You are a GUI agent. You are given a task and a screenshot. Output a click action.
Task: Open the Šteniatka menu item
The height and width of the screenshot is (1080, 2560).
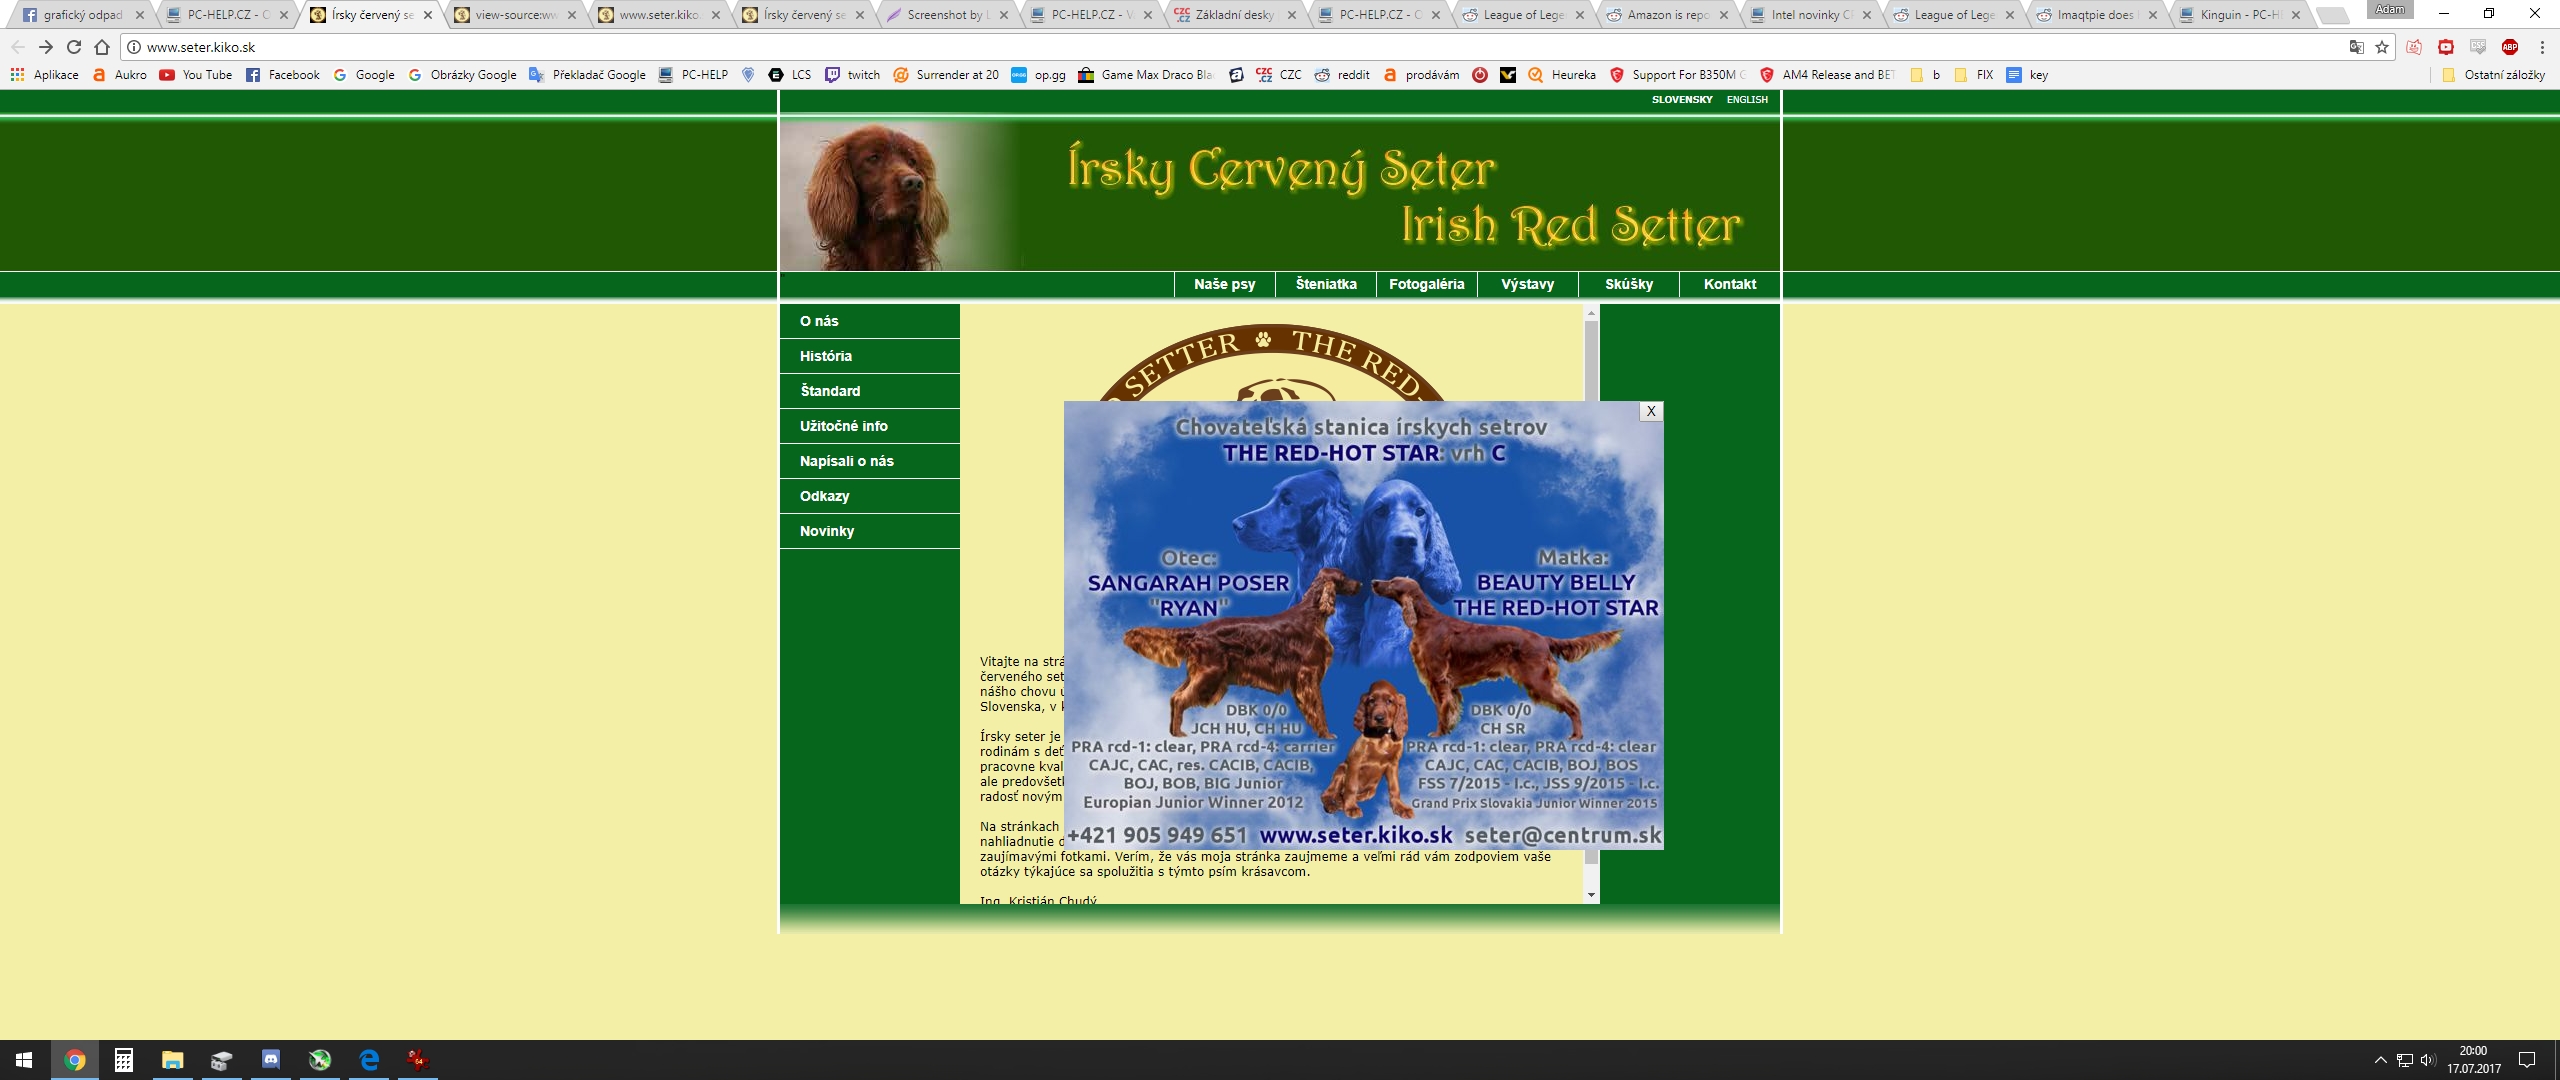pyautogui.click(x=1326, y=284)
